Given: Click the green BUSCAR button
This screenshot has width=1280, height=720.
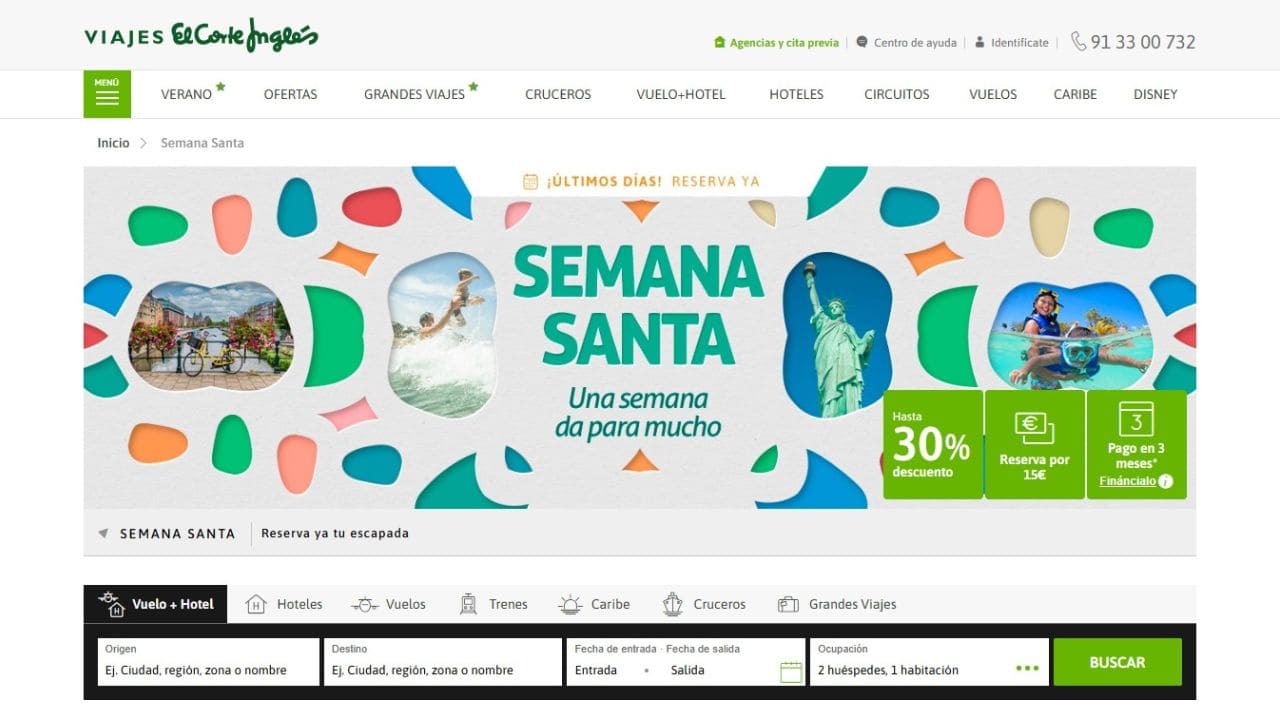Looking at the screenshot, I should pos(1117,662).
